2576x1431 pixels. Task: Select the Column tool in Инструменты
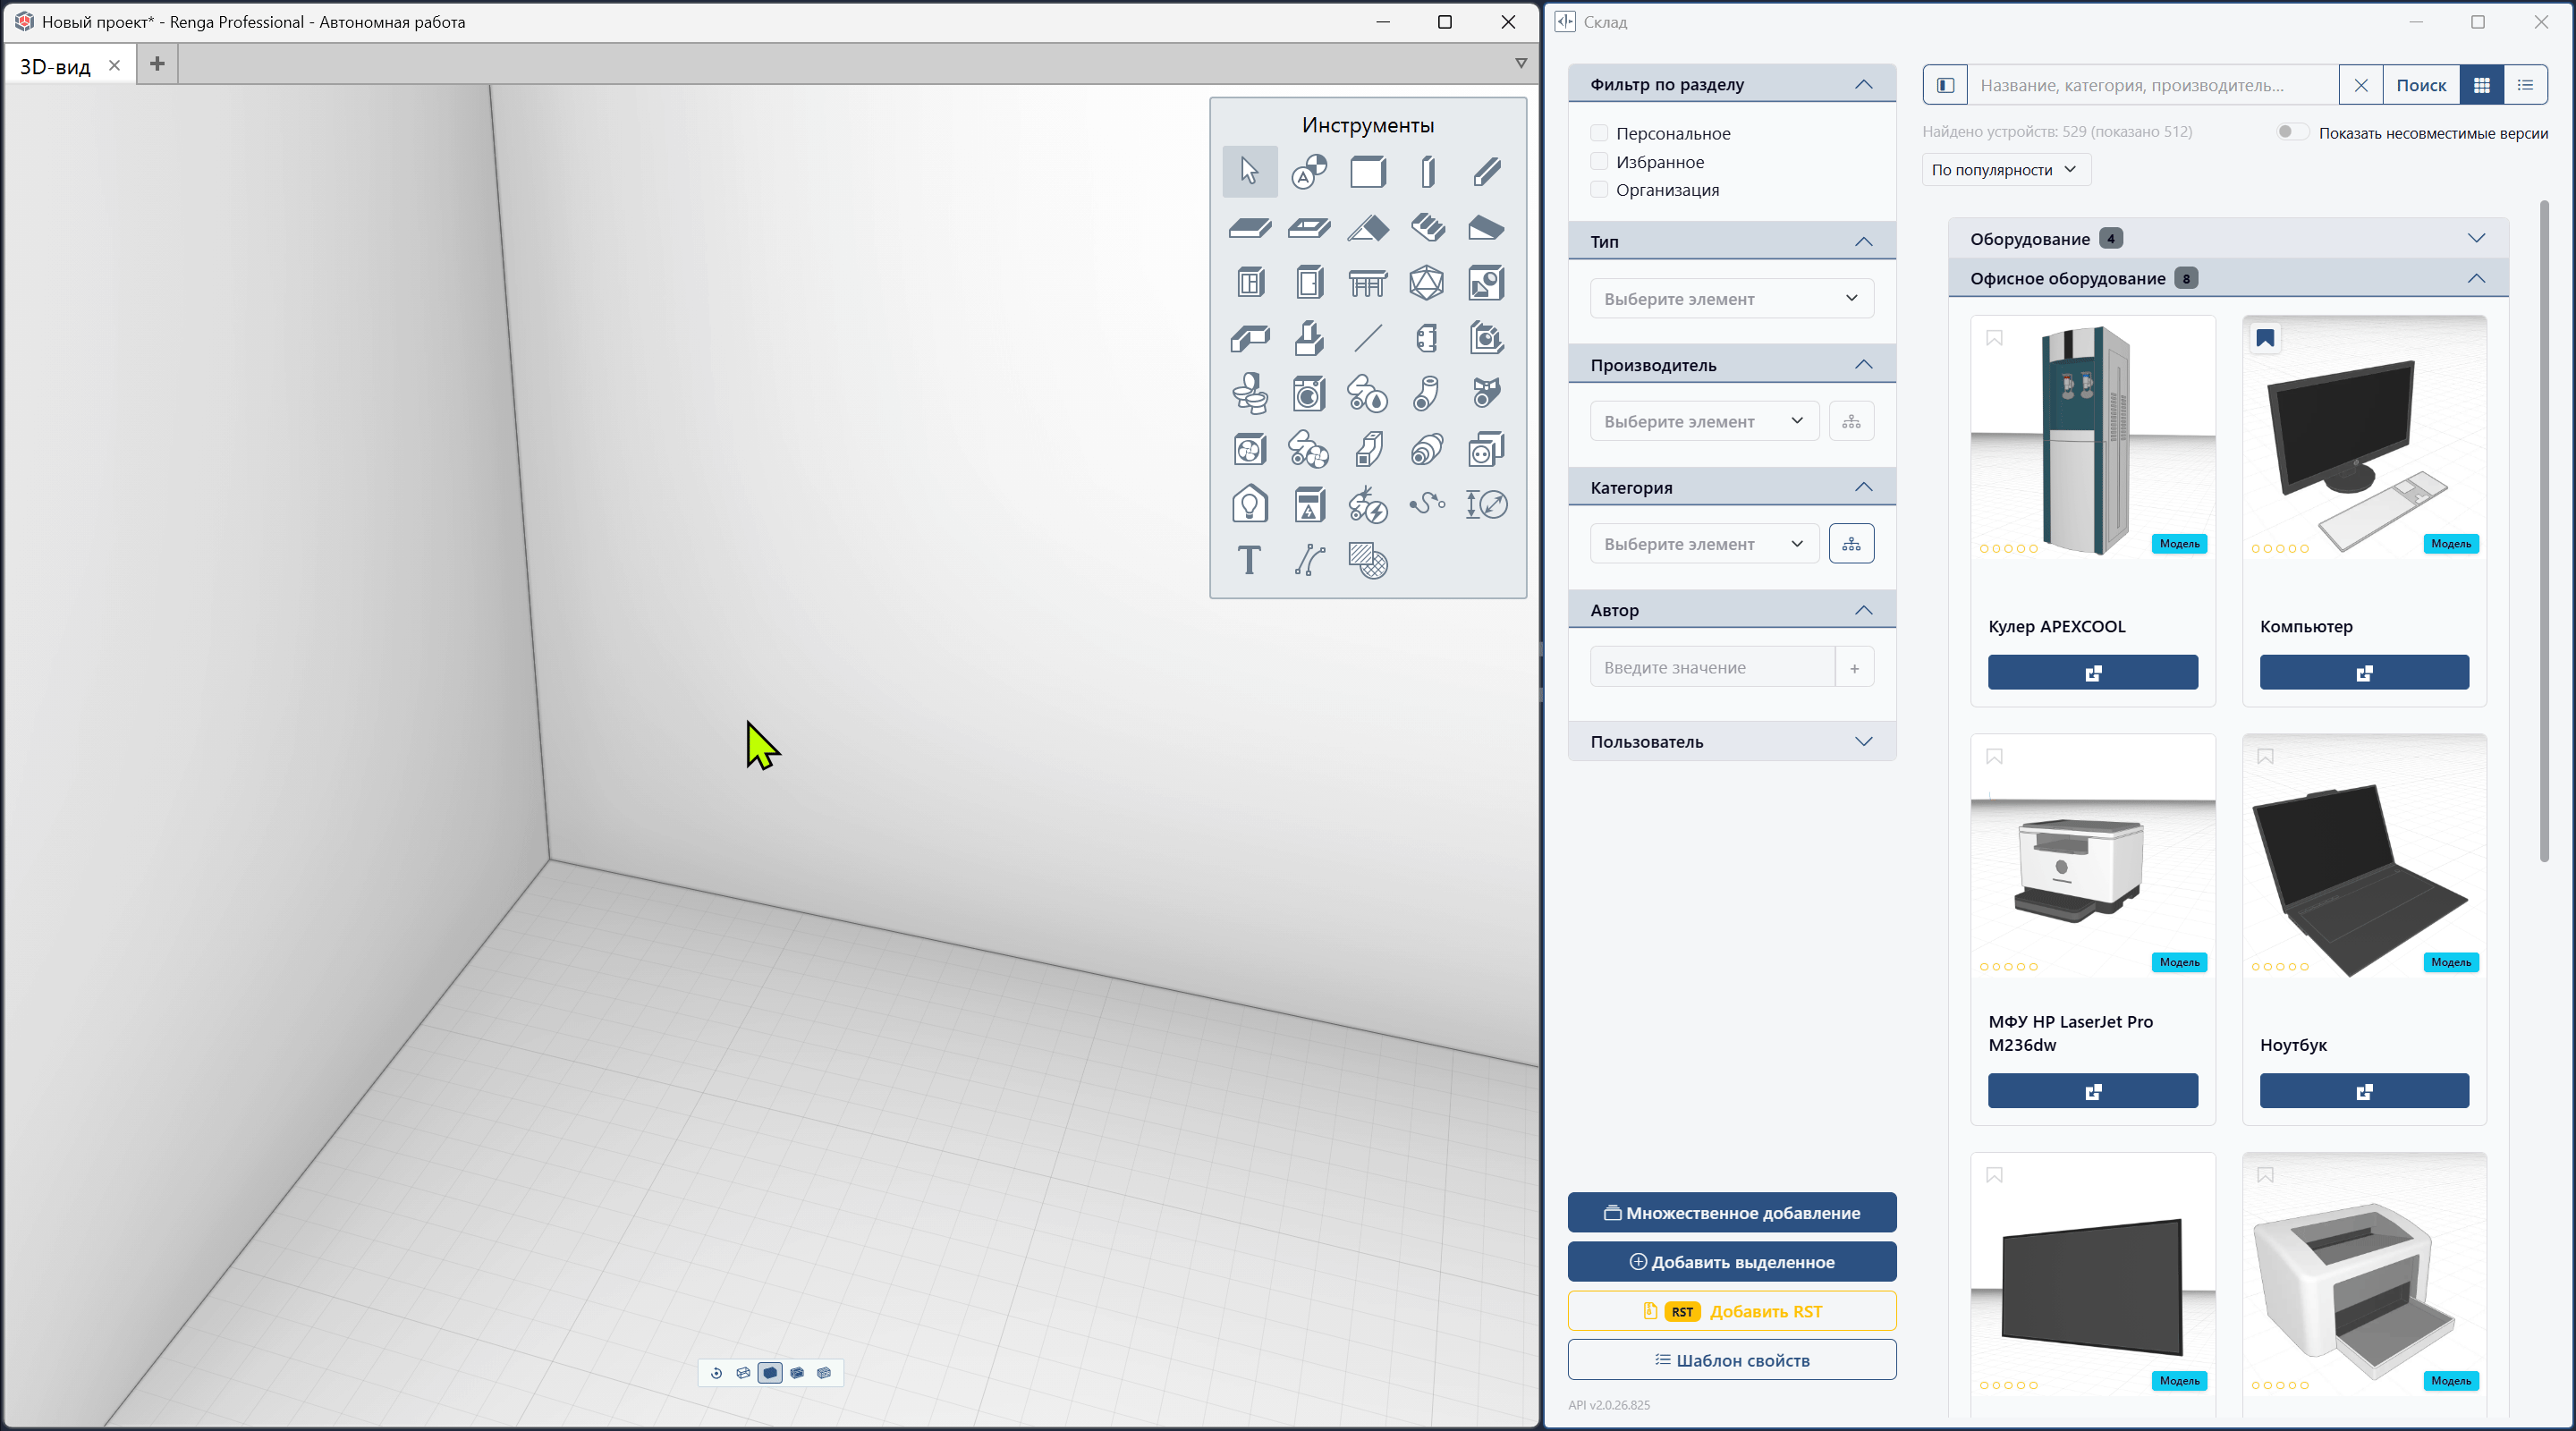tap(1427, 171)
